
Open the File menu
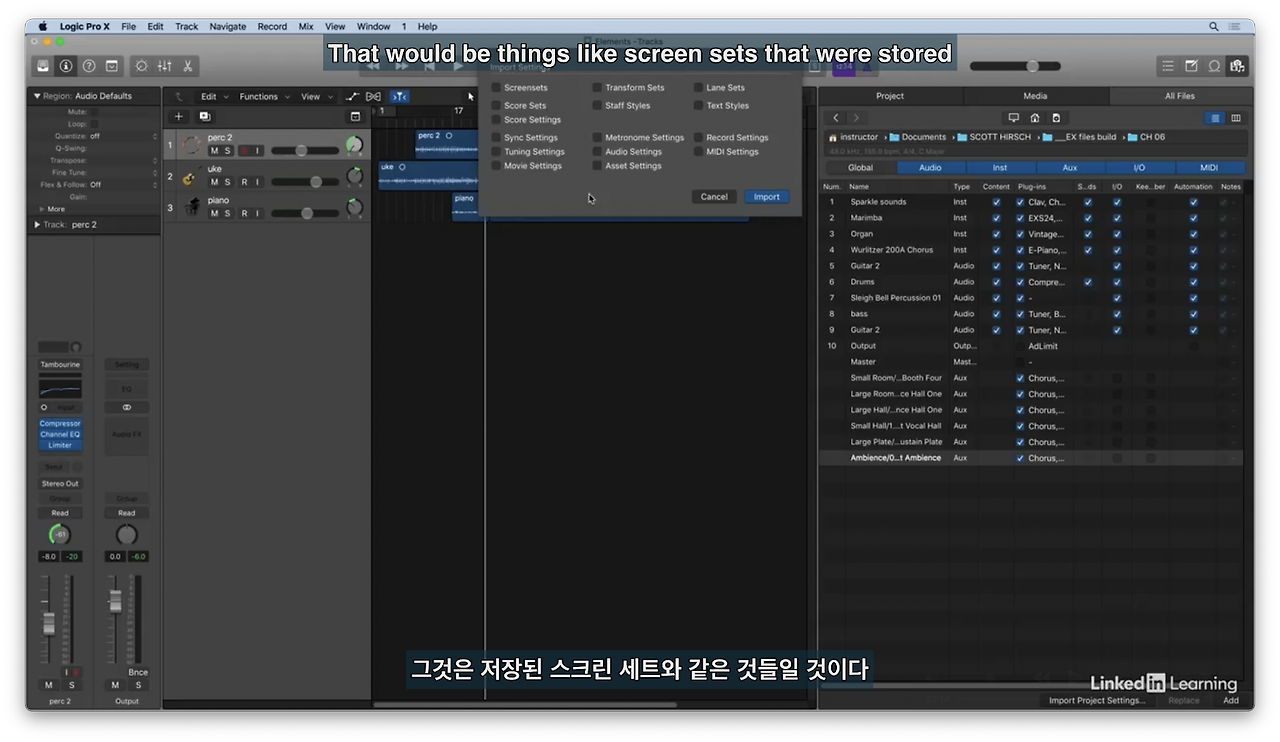pos(129,27)
